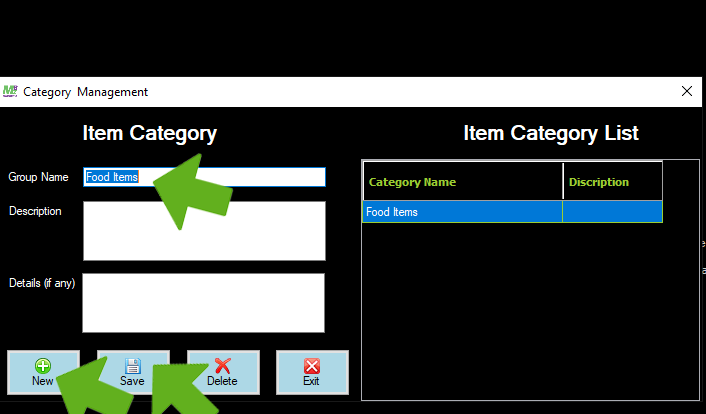Click the blank area of category grid

click(530, 310)
